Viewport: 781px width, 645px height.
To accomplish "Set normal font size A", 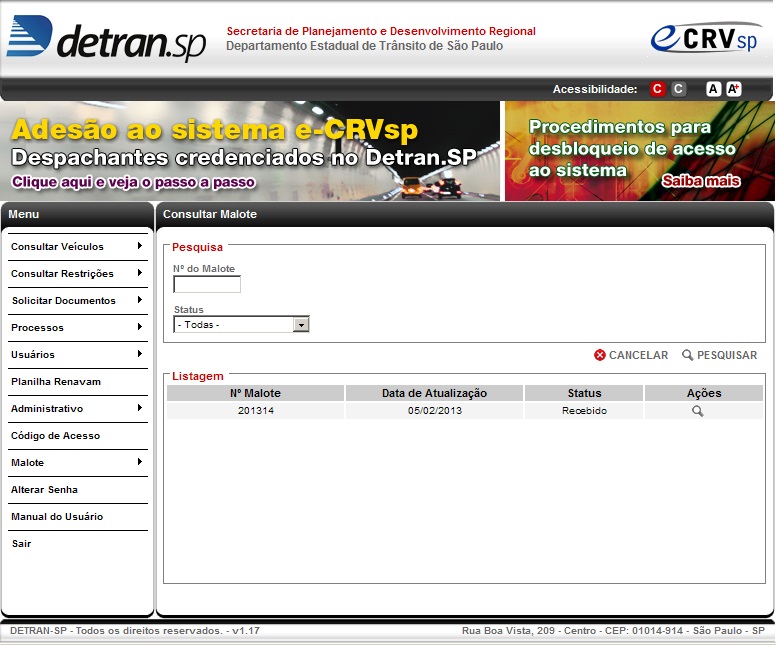I will click(x=713, y=89).
